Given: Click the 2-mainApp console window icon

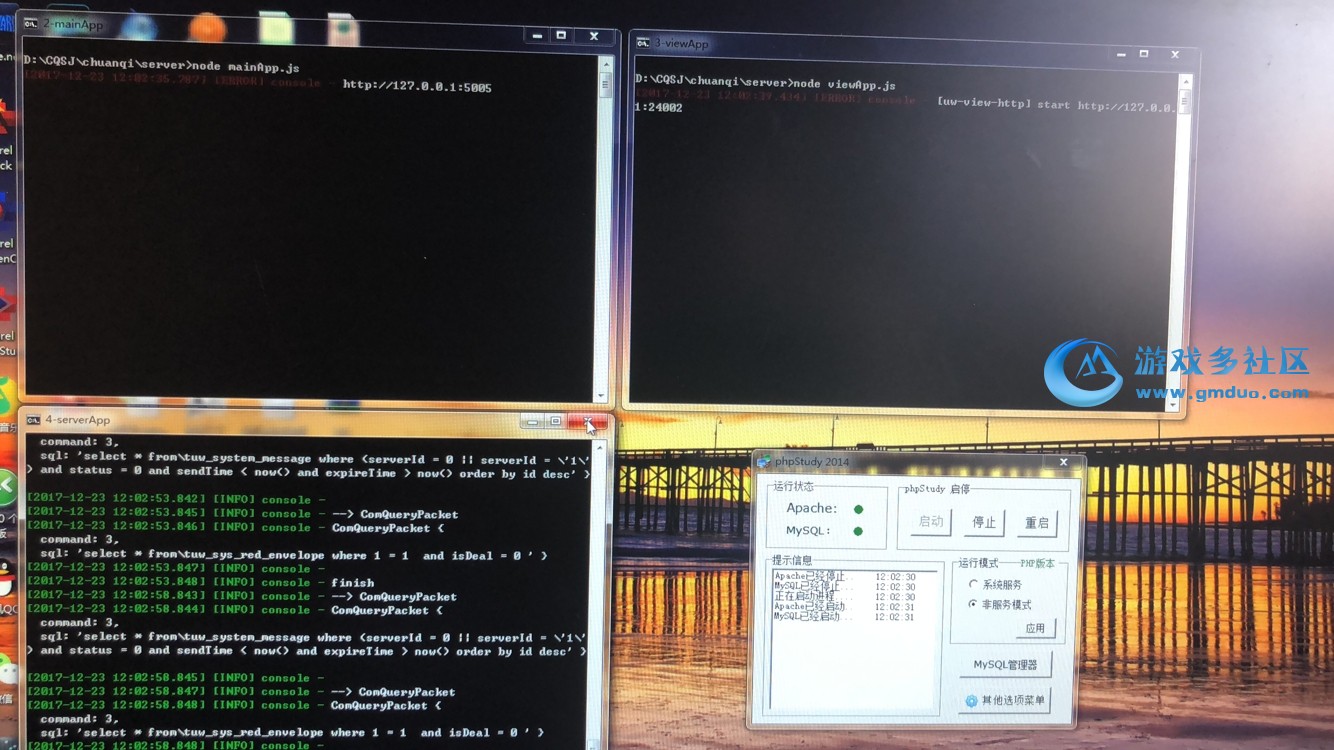Looking at the screenshot, I should [31, 23].
